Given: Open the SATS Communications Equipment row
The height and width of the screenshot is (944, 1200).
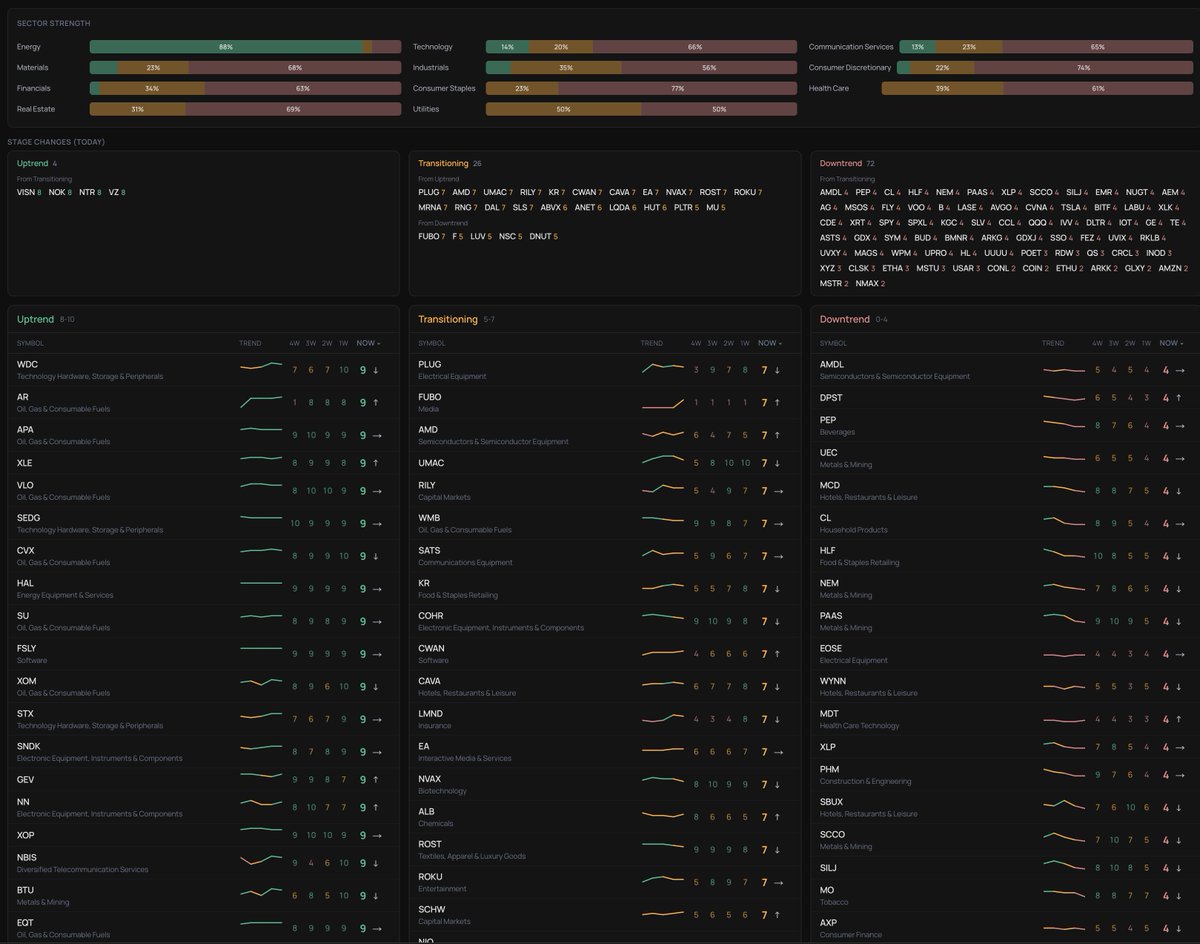Looking at the screenshot, I should (x=604, y=556).
